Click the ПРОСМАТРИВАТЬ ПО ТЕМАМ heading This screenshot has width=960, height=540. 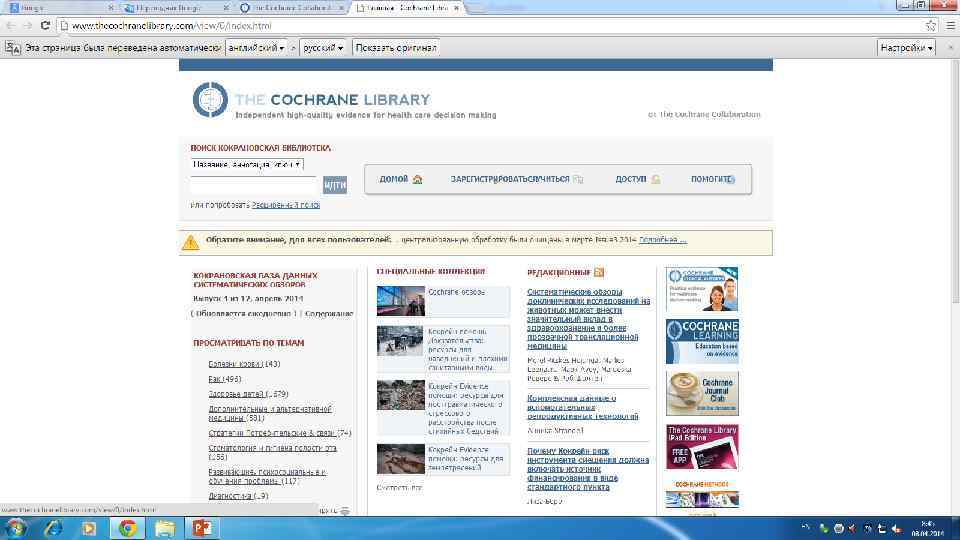pyautogui.click(x=249, y=343)
